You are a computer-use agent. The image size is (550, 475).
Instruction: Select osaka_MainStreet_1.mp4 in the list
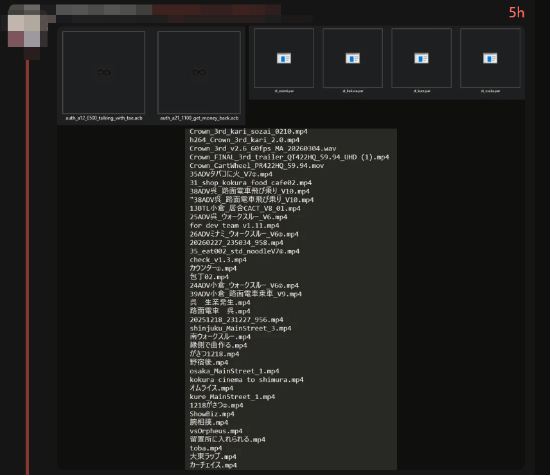click(x=234, y=371)
